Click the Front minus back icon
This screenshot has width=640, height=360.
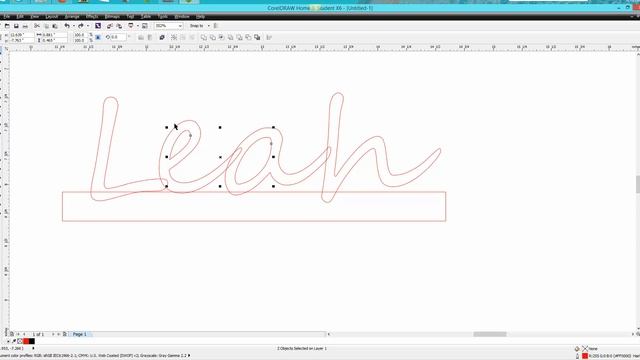click(239, 38)
